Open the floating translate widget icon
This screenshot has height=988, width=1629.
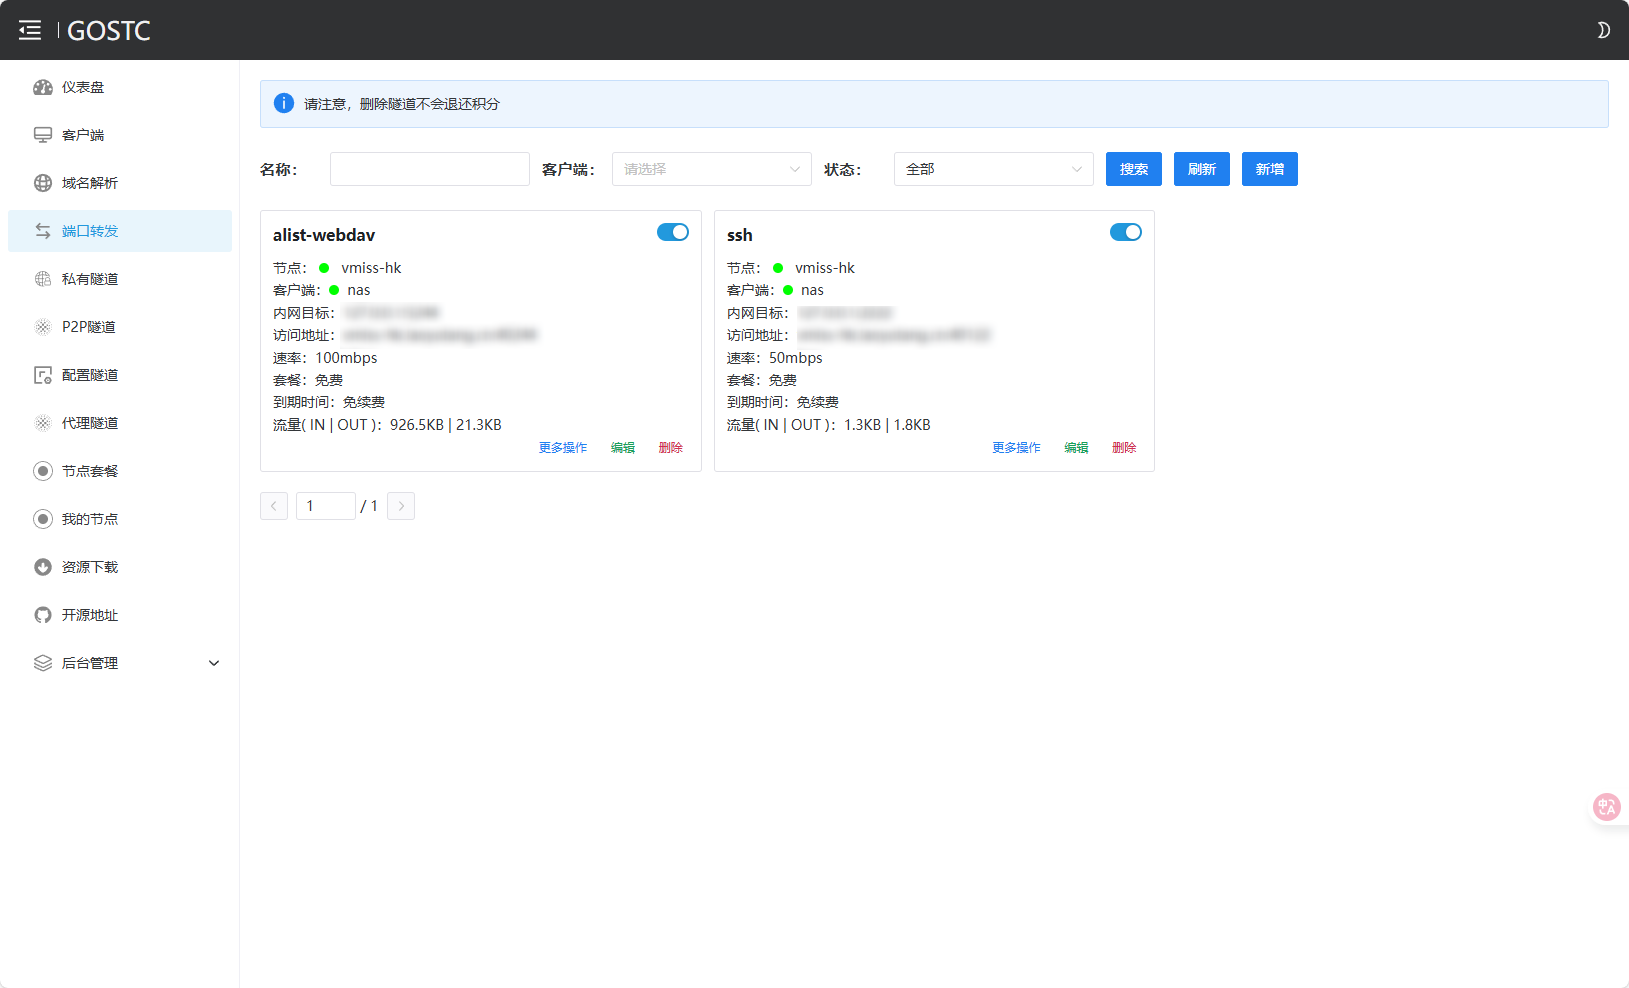tap(1607, 806)
